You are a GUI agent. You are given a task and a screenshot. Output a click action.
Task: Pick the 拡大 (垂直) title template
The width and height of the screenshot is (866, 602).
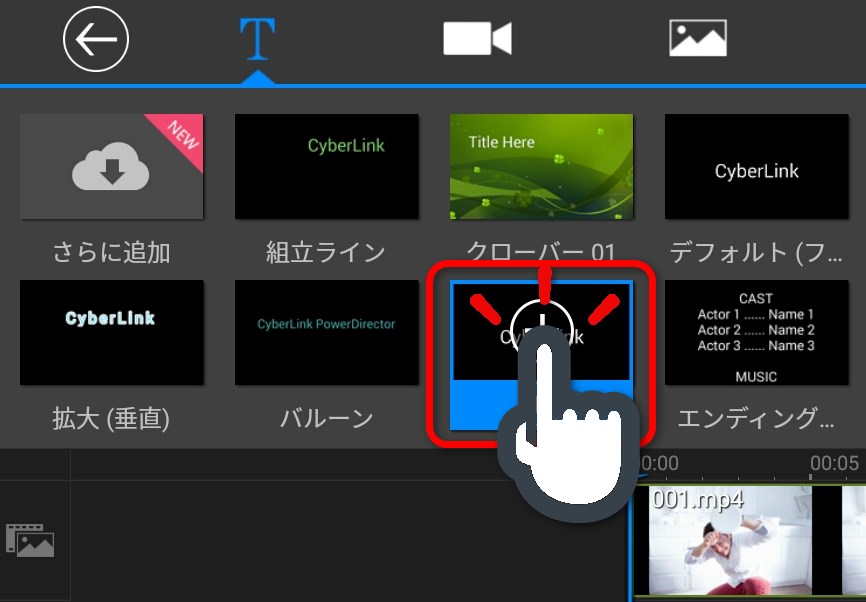111,332
